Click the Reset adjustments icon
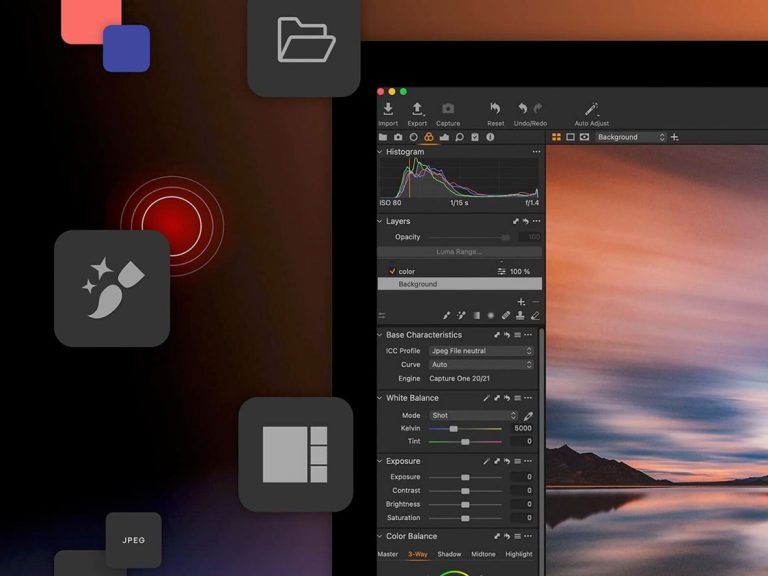This screenshot has width=768, height=576. (495, 108)
